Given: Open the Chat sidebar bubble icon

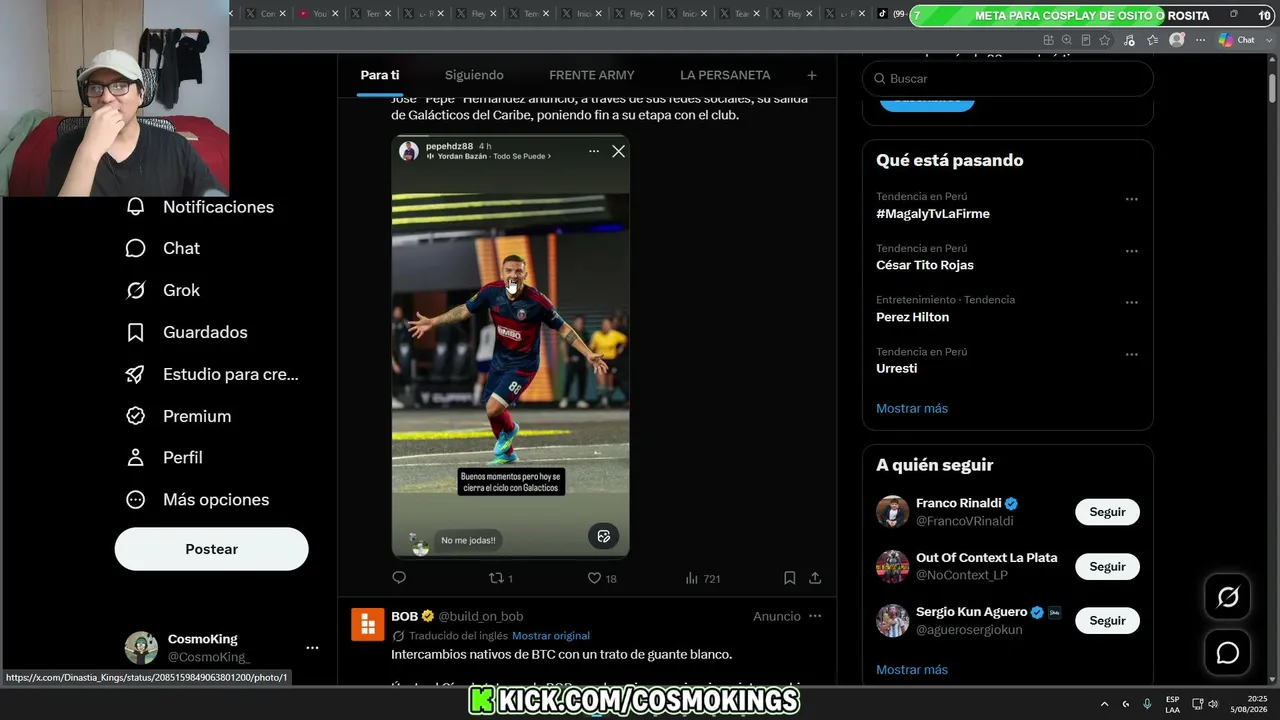Looking at the screenshot, I should click(x=136, y=248).
